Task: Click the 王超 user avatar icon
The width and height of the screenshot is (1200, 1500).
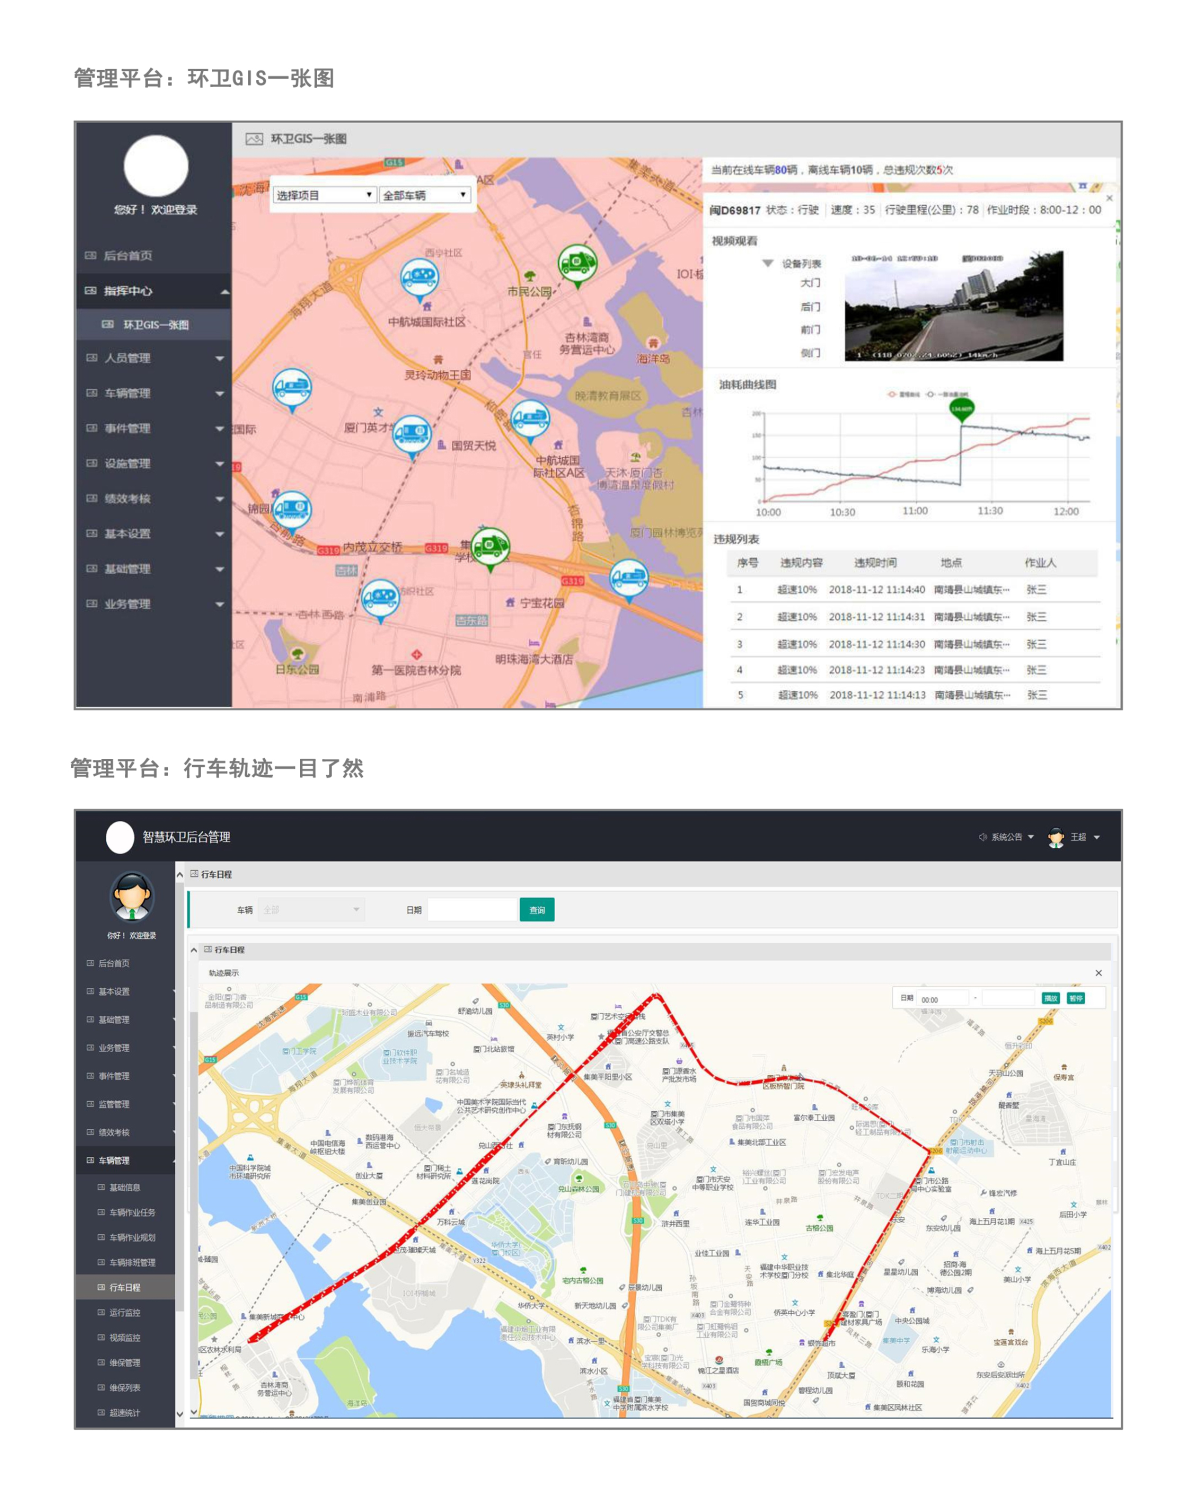Action: click(x=1056, y=838)
